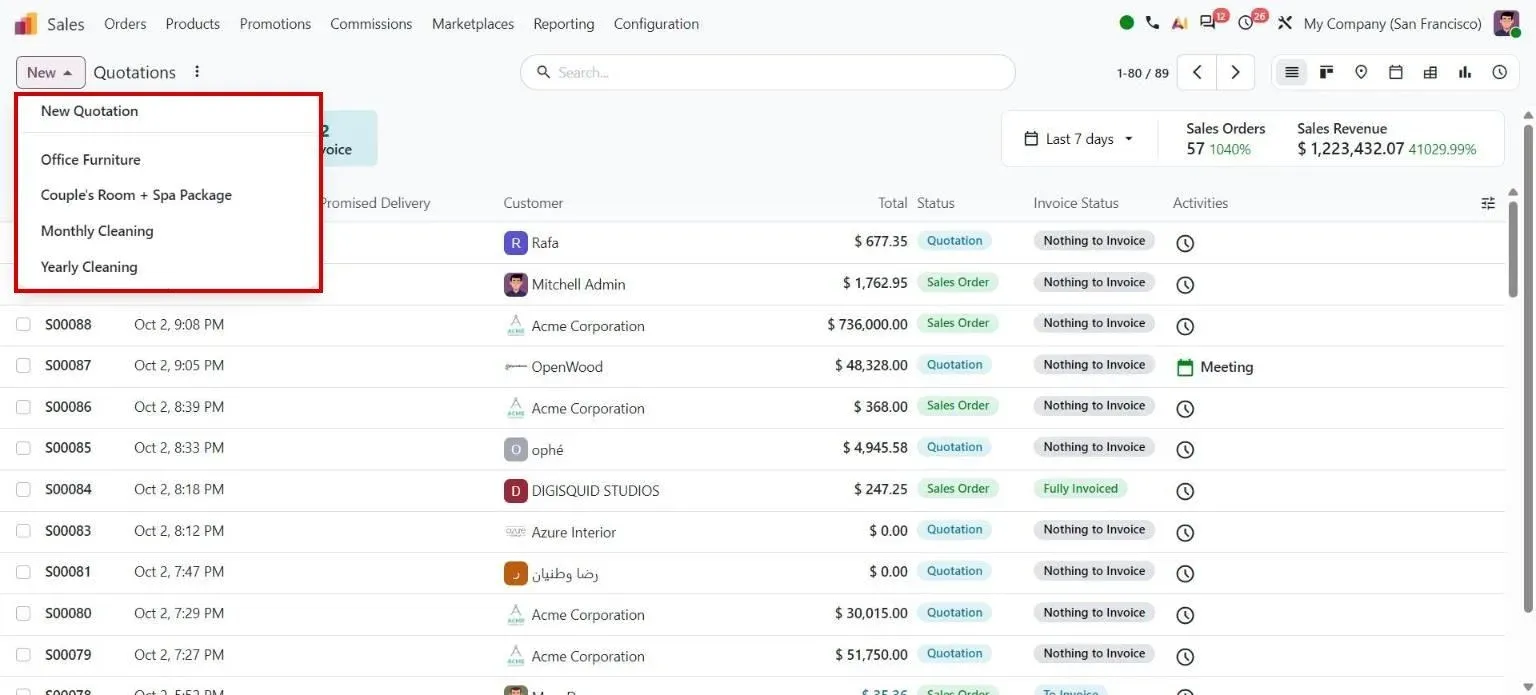
Task: Collapse the New button dropdown
Action: [51, 72]
